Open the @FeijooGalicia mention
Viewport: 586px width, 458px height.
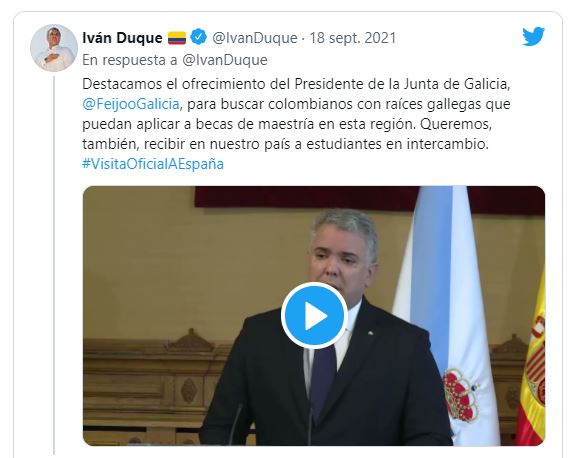pos(131,104)
